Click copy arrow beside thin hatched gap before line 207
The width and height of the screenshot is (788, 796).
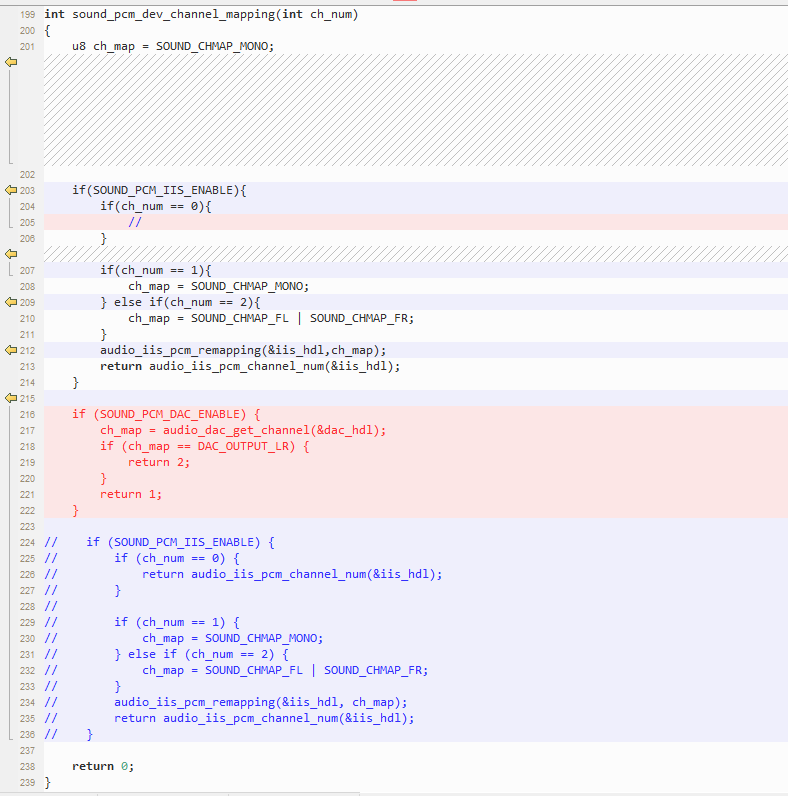coord(11,254)
